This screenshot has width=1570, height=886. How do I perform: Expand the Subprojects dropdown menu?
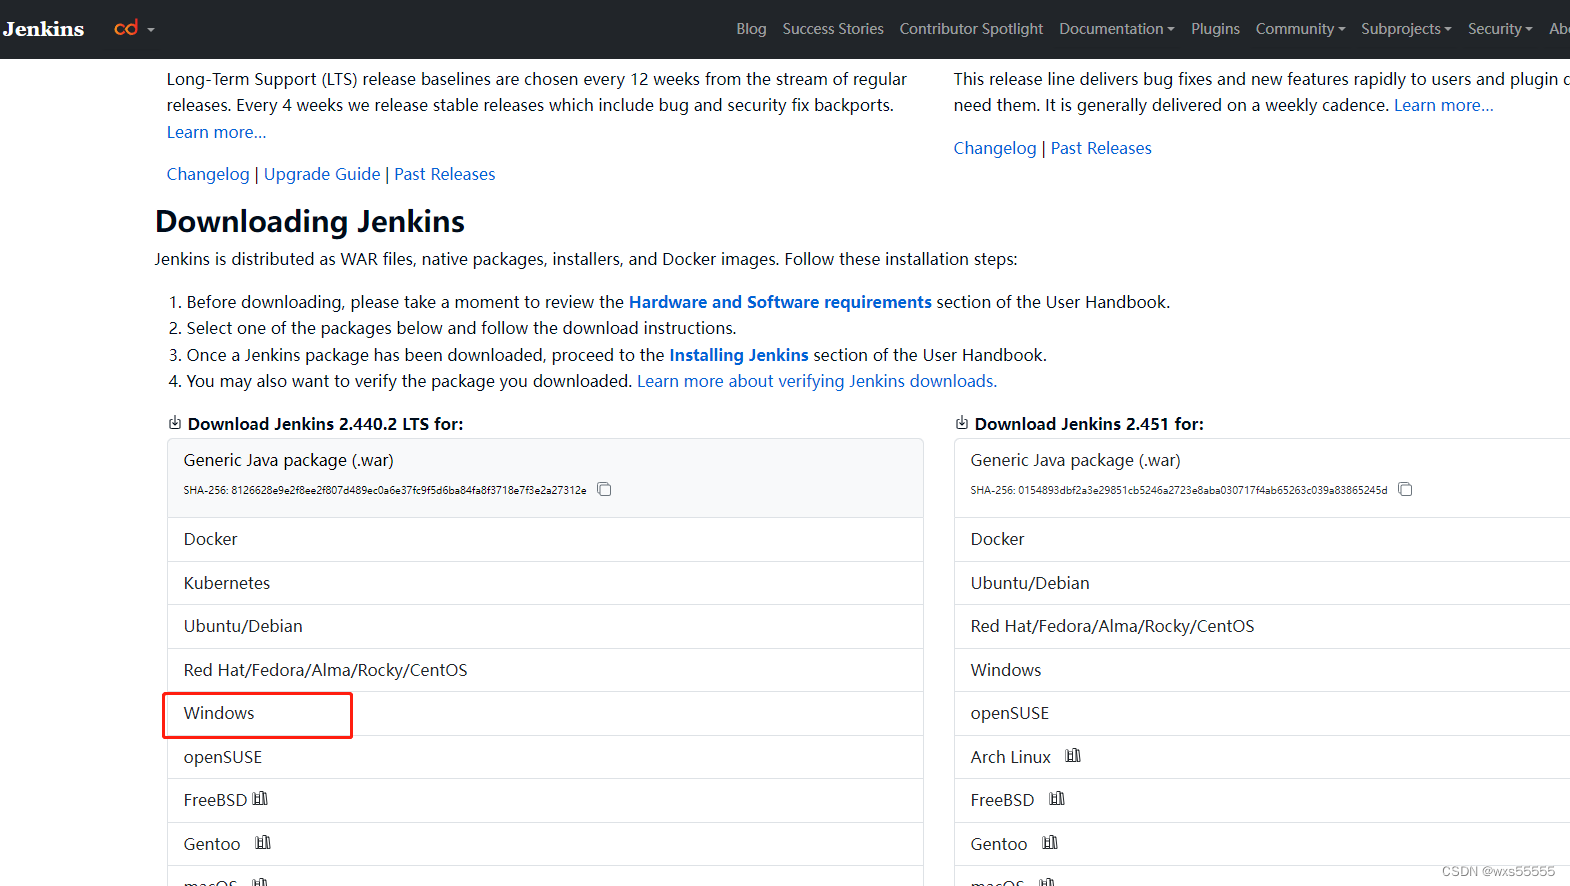click(1406, 29)
